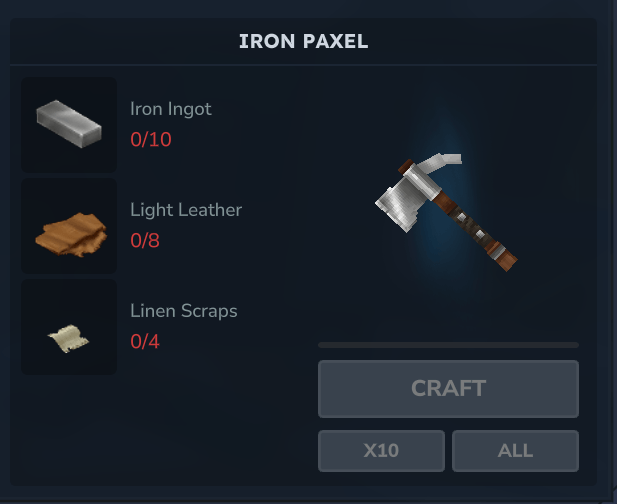Click the Linen Scraps name label
Screen dimensions: 617x504
[x=184, y=311]
